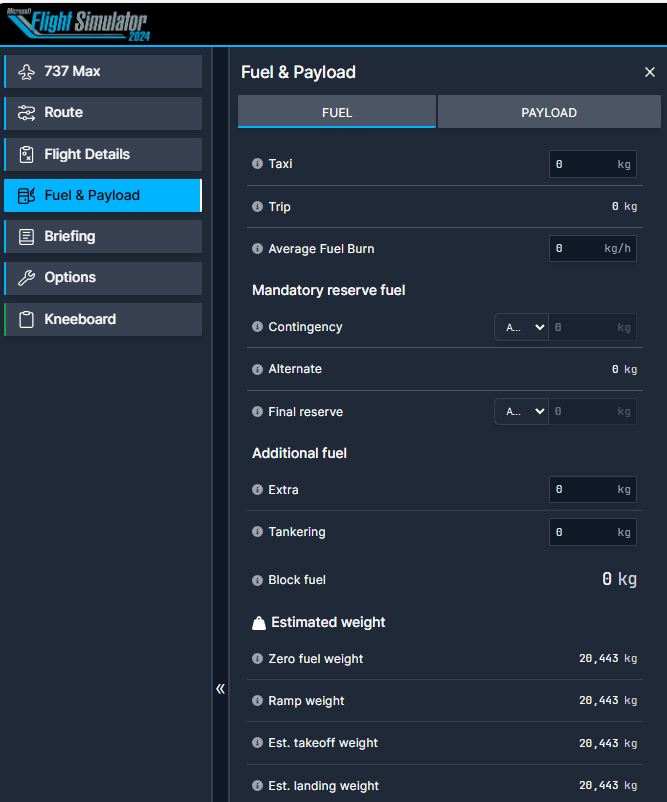Click the info icon next to Trip

(x=257, y=207)
